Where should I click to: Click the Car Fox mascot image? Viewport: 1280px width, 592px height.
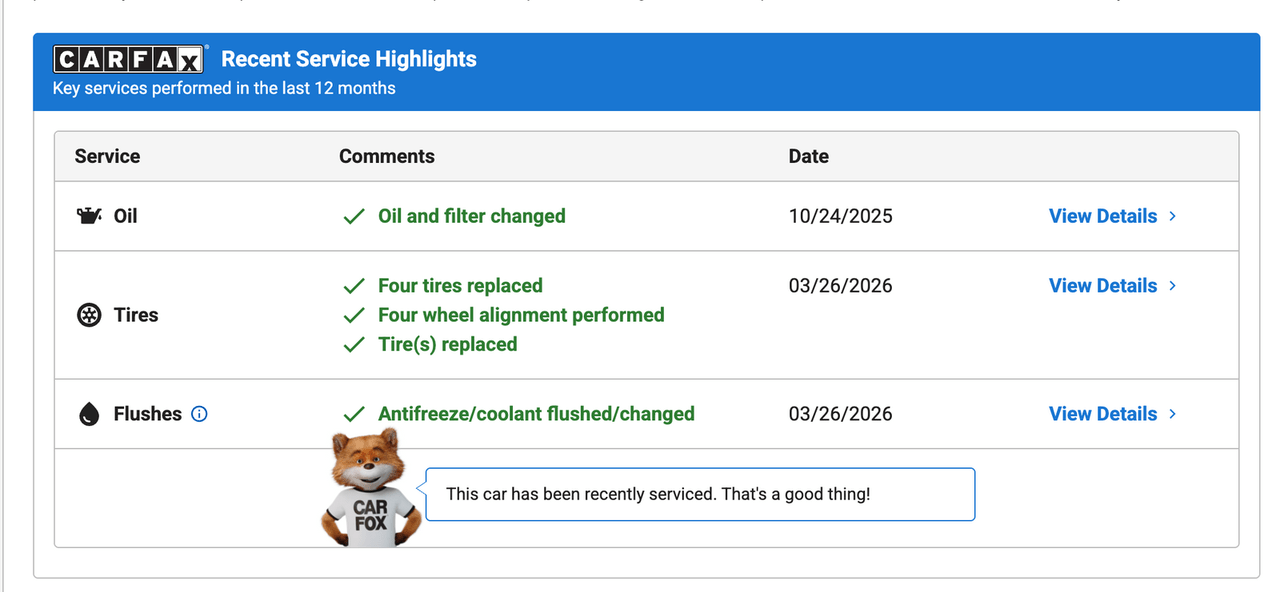pos(368,489)
